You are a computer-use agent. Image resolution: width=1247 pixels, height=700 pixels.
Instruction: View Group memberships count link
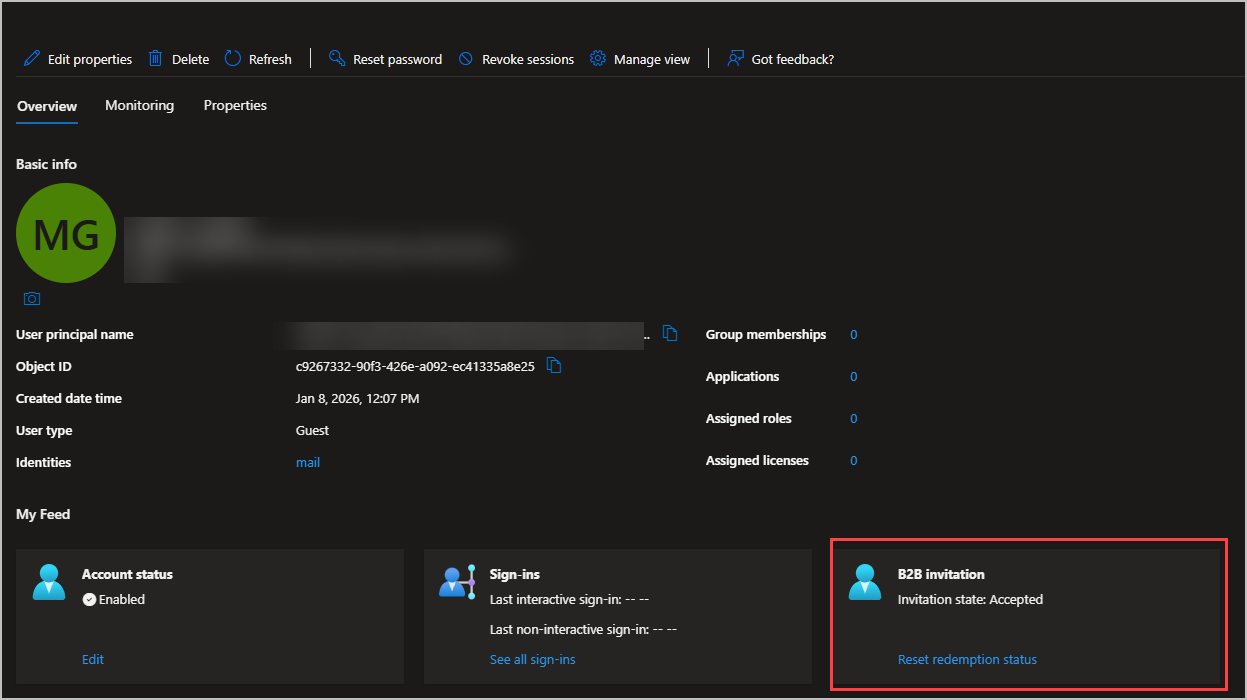853,334
